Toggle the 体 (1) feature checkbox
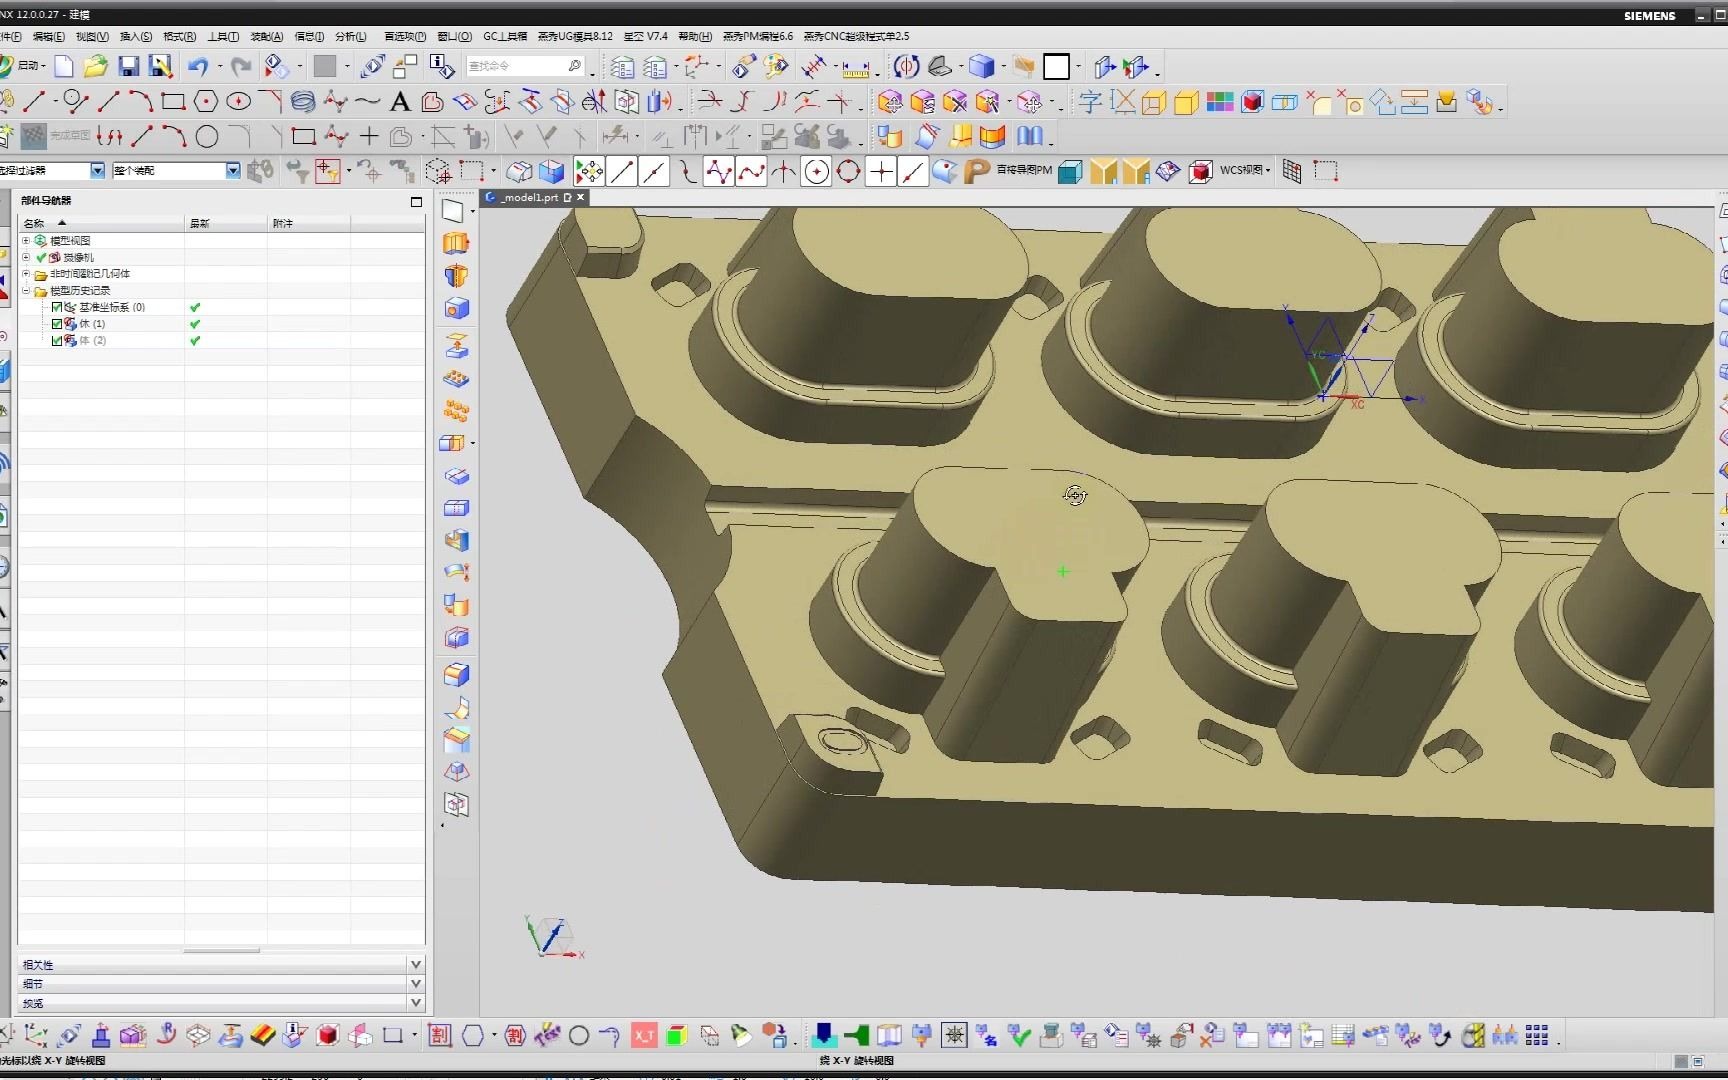The width and height of the screenshot is (1728, 1080). [x=57, y=324]
